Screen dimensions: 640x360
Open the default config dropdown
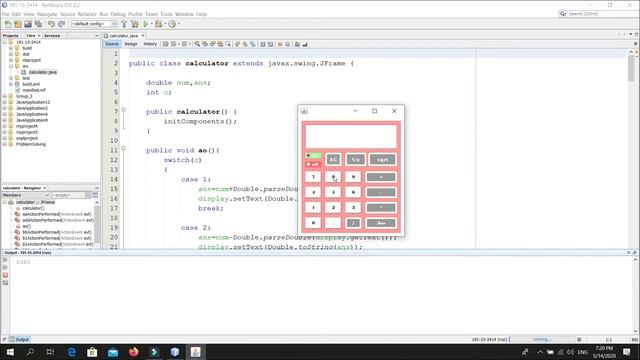94,24
